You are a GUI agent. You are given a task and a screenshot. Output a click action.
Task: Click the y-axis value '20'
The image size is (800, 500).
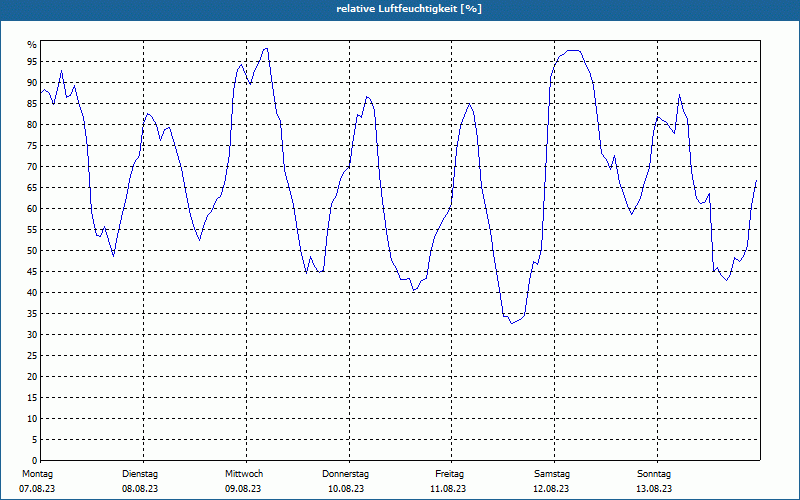tap(32, 377)
